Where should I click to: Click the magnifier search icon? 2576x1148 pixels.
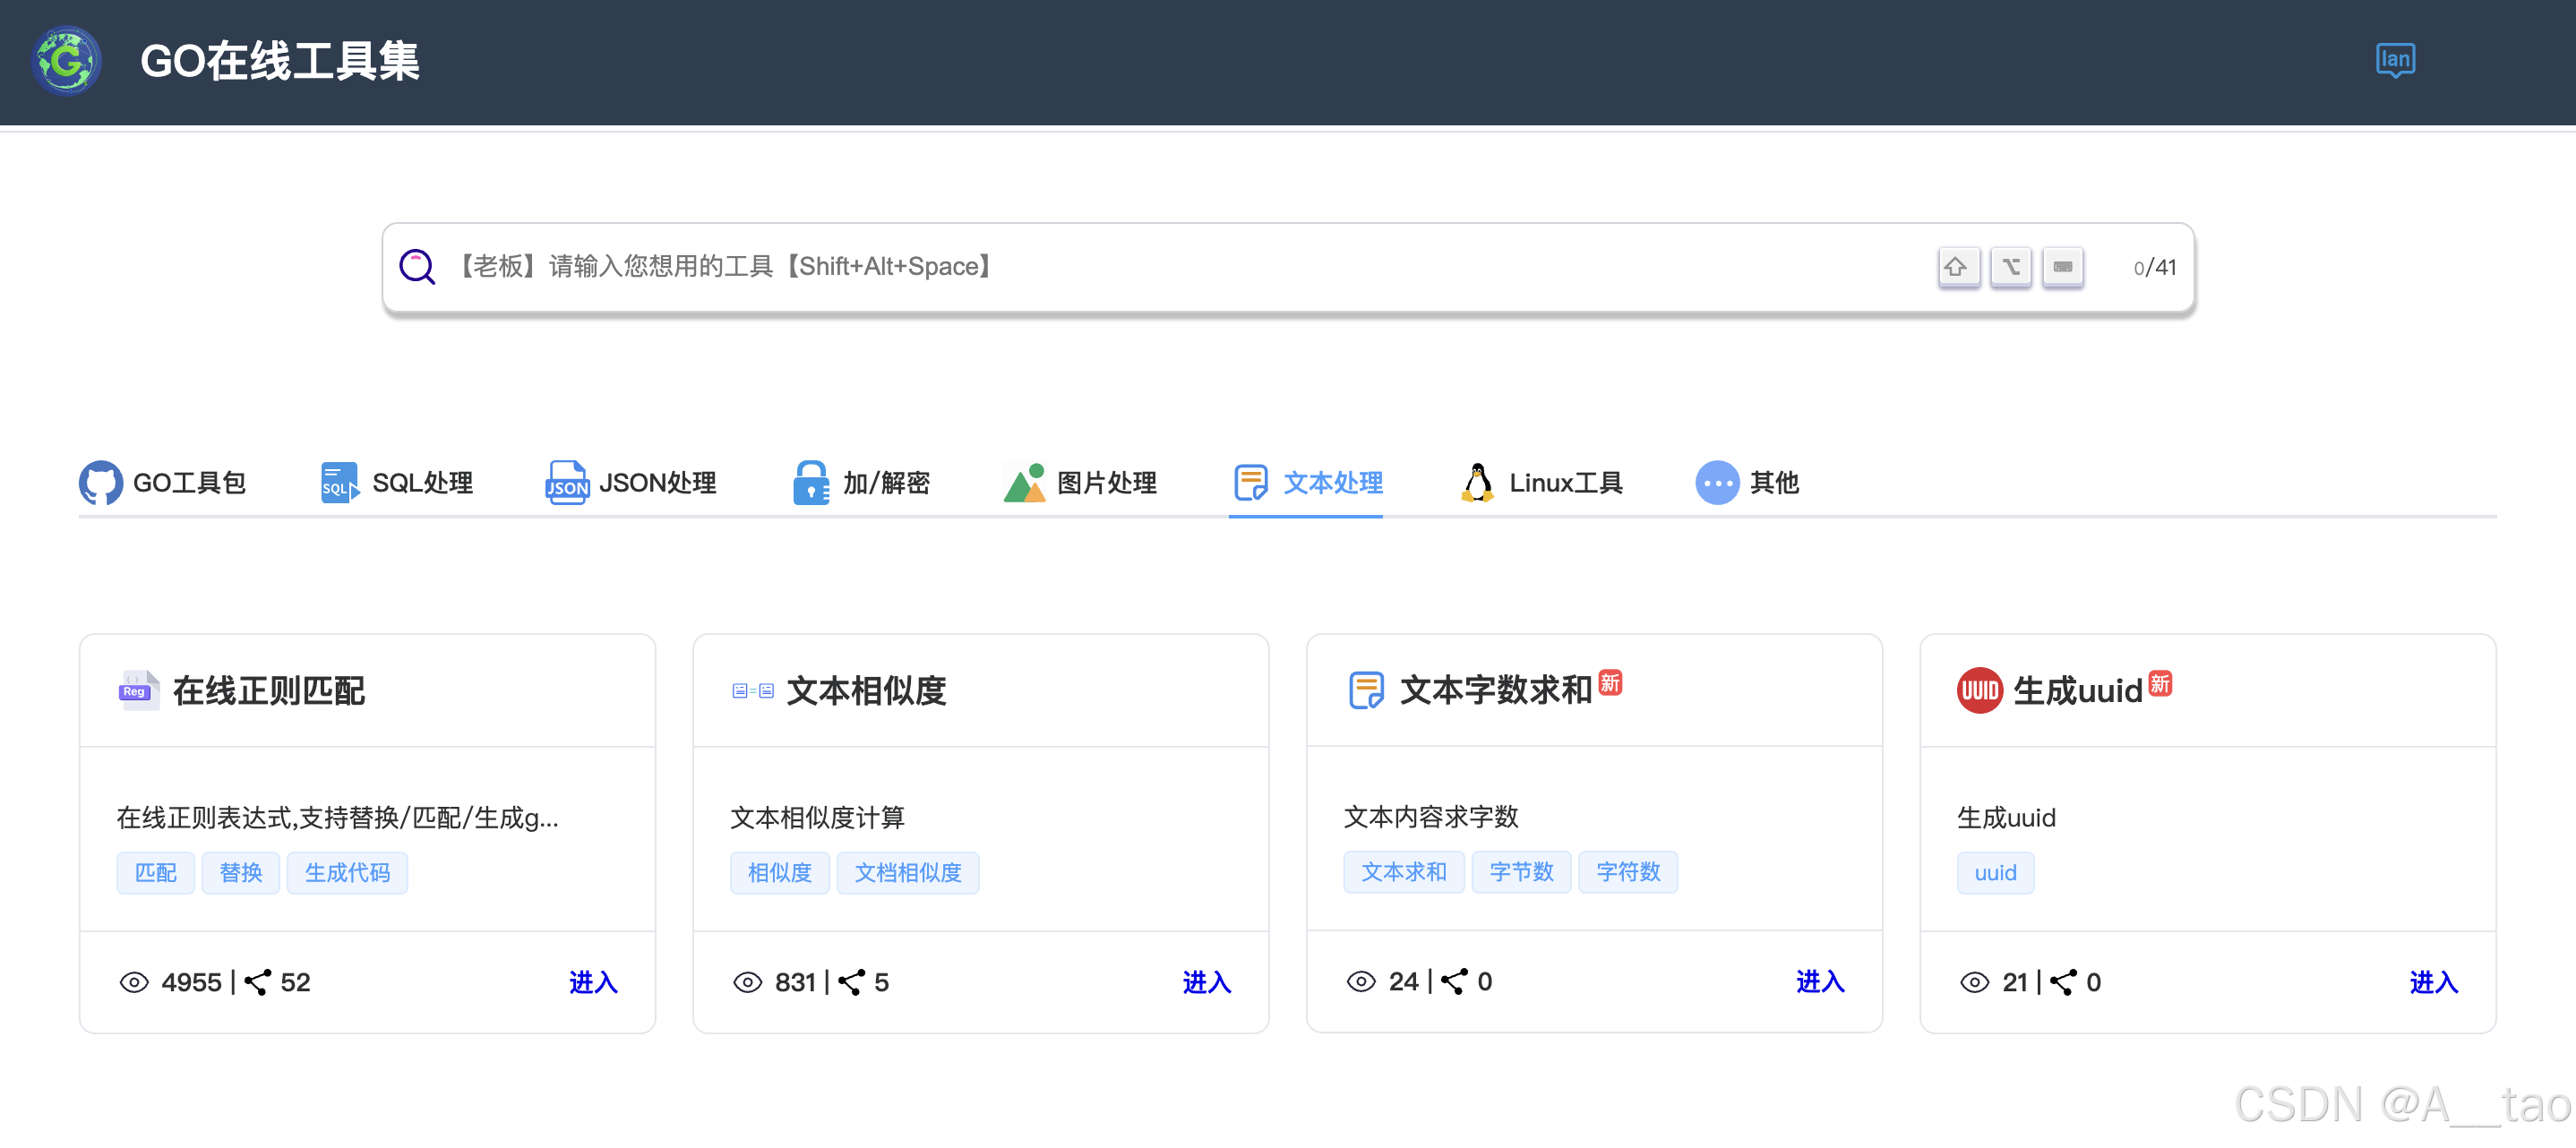[x=417, y=267]
